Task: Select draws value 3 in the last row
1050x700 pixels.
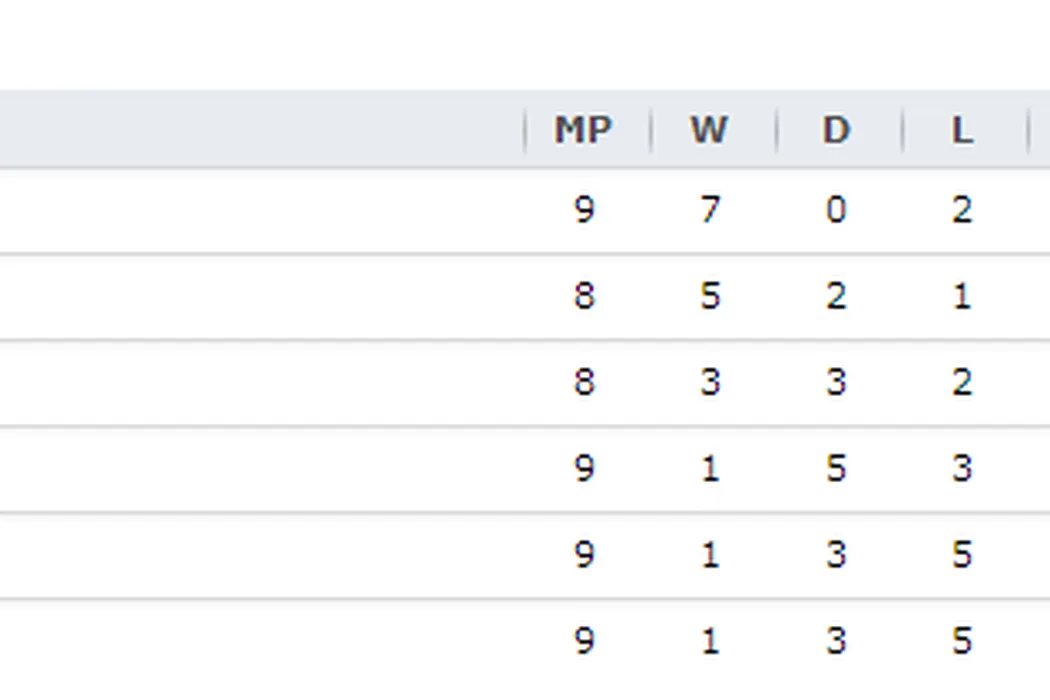Action: click(x=835, y=640)
